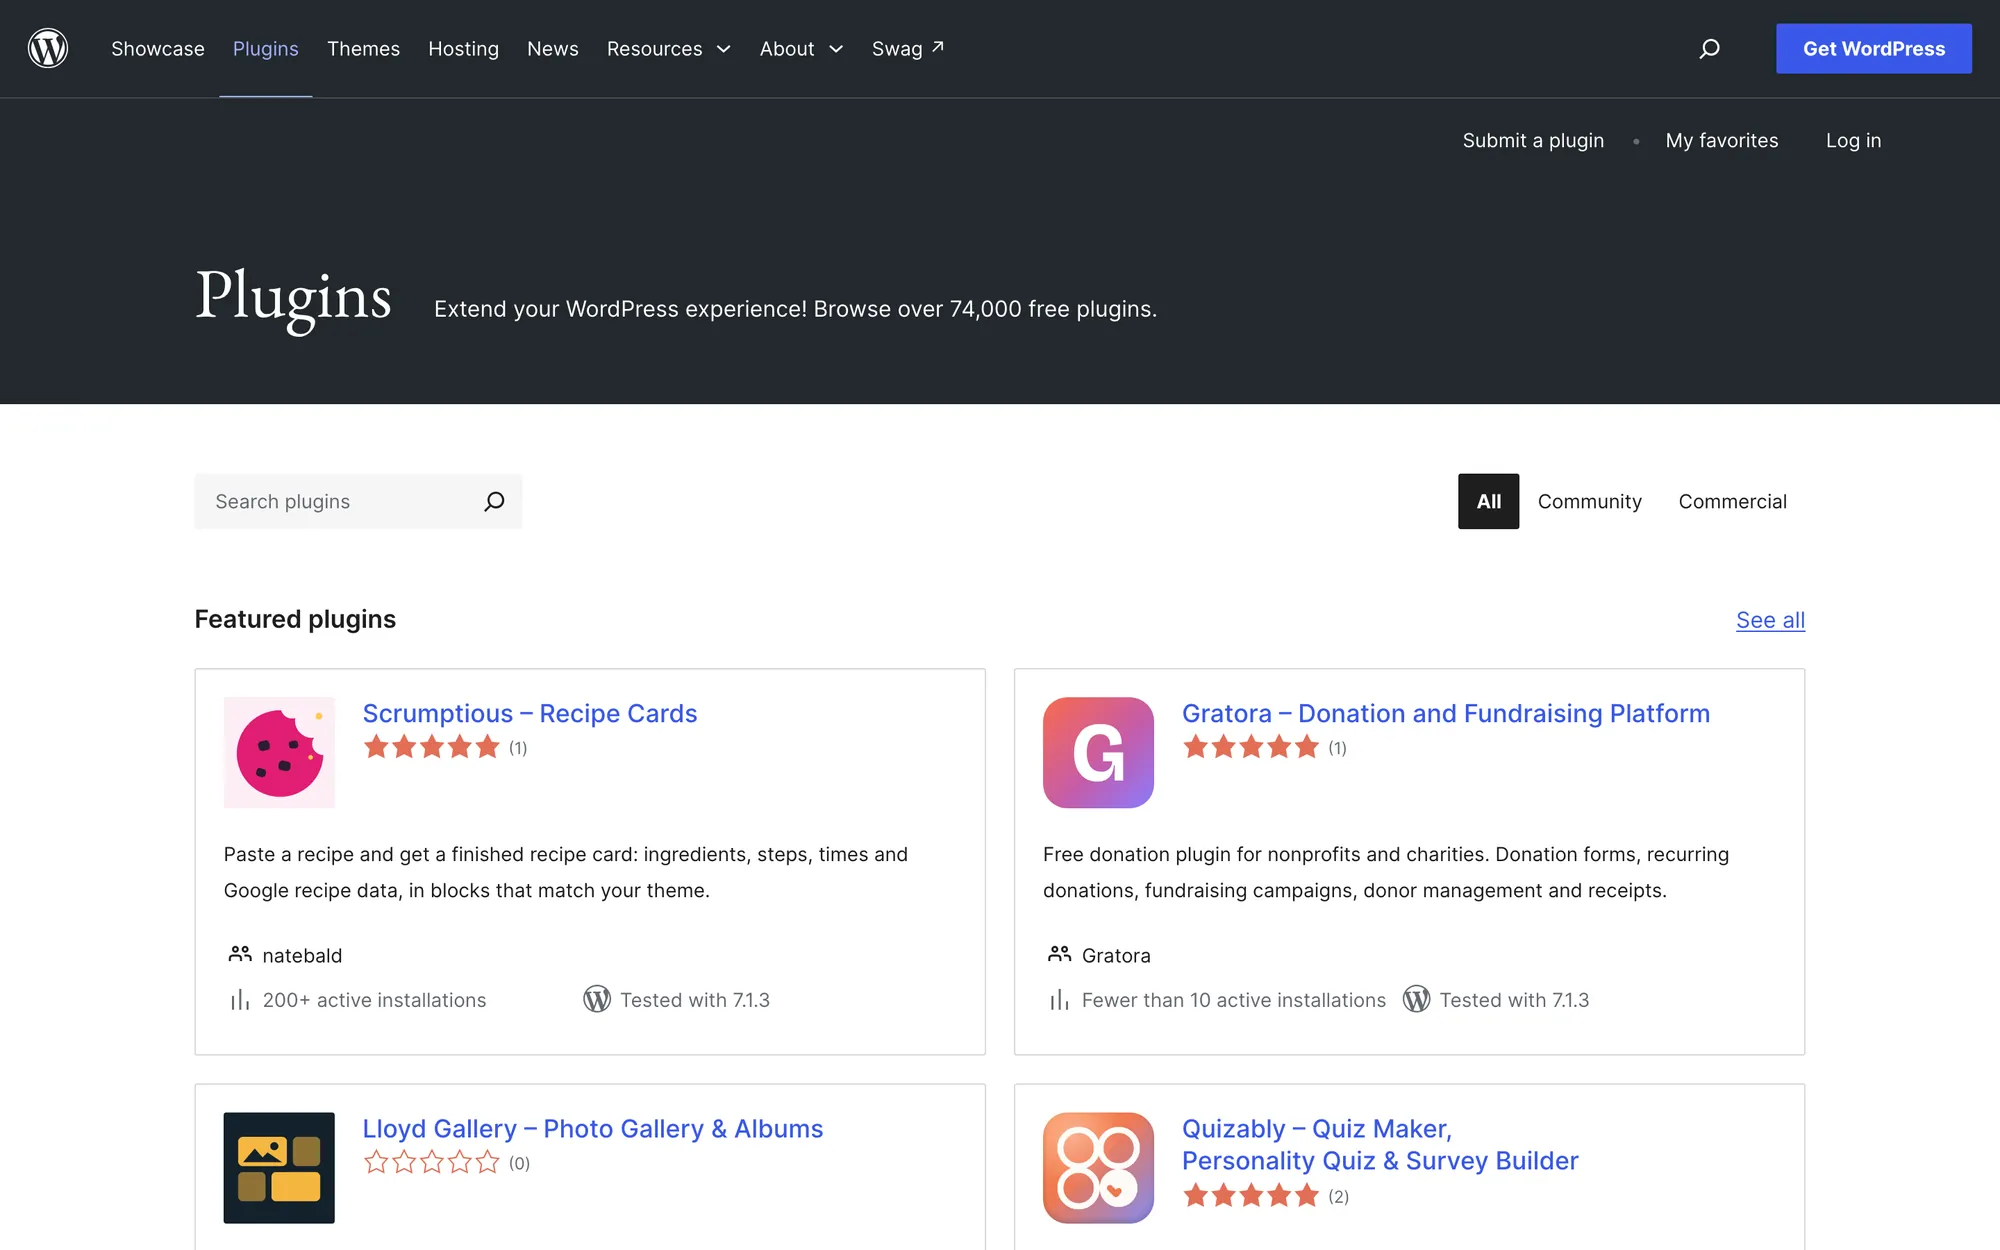Open Lloyd Gallery – Photo Gallery & Albums title
This screenshot has height=1250, width=2000.
[592, 1128]
